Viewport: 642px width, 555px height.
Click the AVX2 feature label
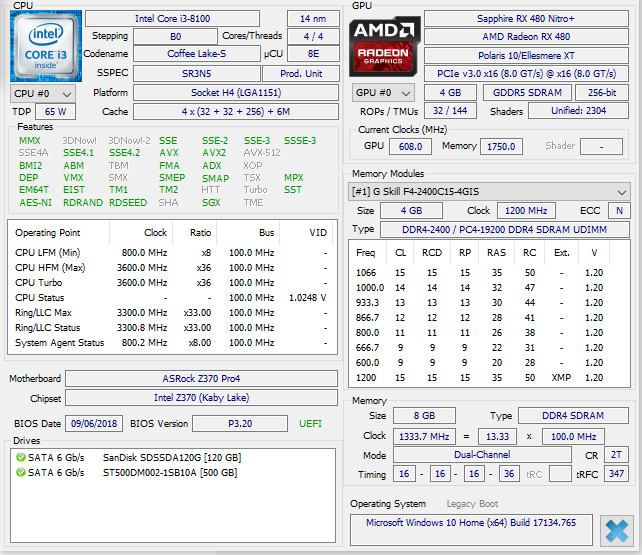[214, 153]
